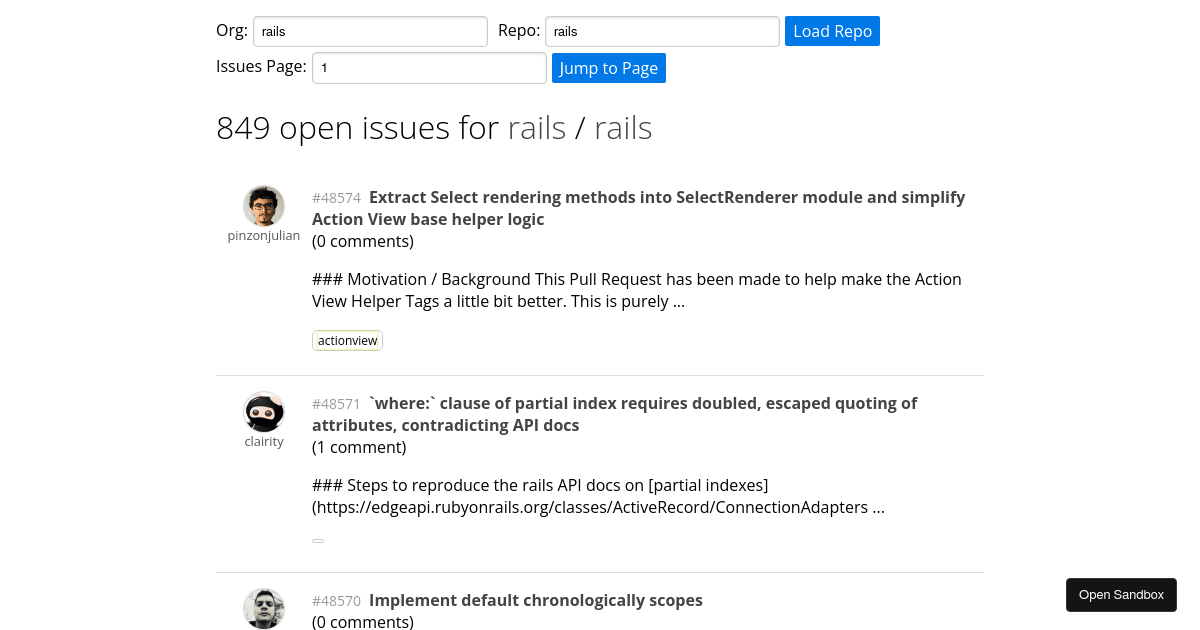Click 'rails' repo name in the heading

623,127
